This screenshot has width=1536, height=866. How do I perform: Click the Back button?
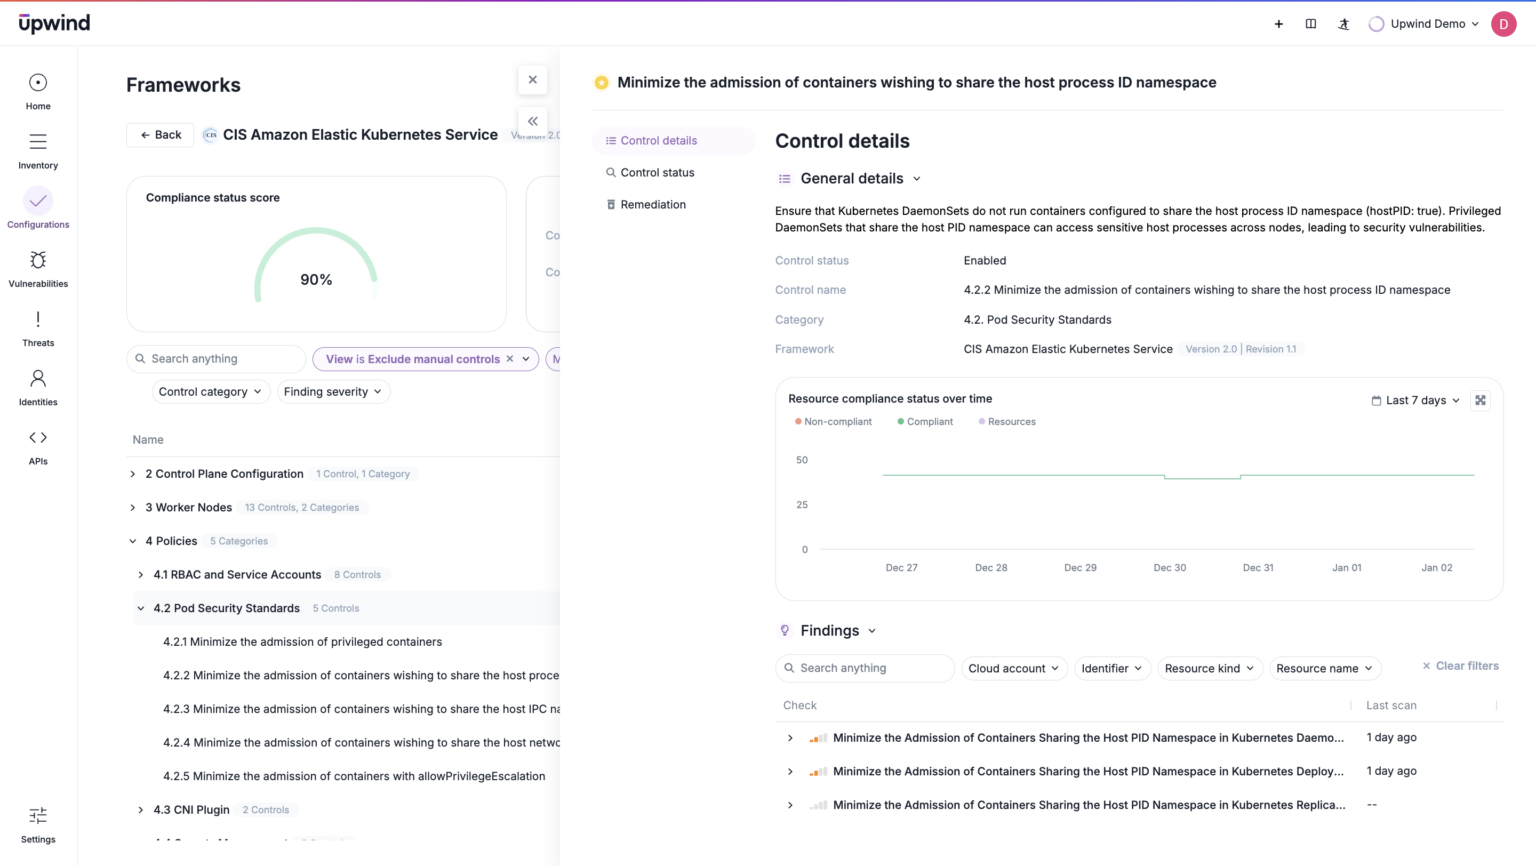click(160, 134)
